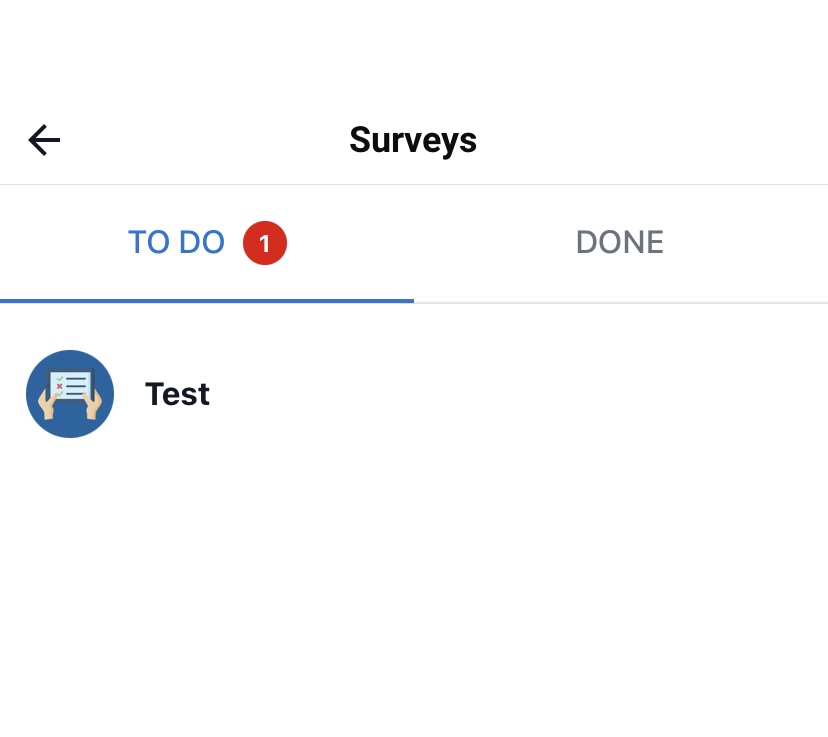Tap the number 1 in red circle
The height and width of the screenshot is (737, 828).
[x=265, y=243]
